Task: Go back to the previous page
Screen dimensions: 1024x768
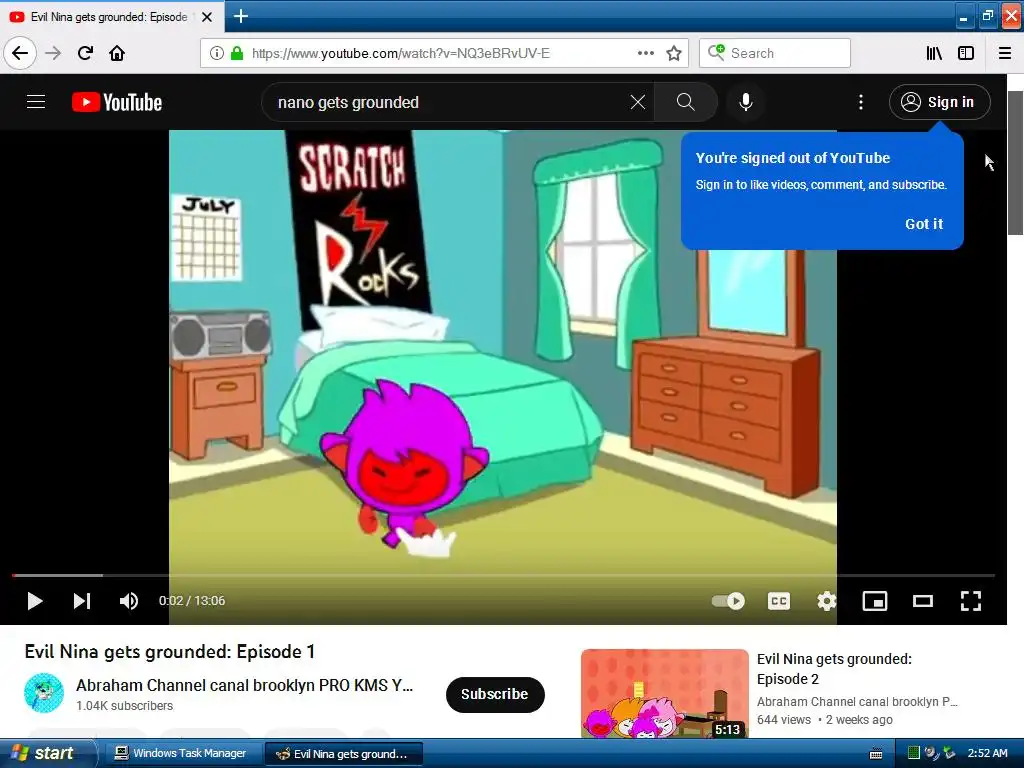Action: tap(20, 53)
